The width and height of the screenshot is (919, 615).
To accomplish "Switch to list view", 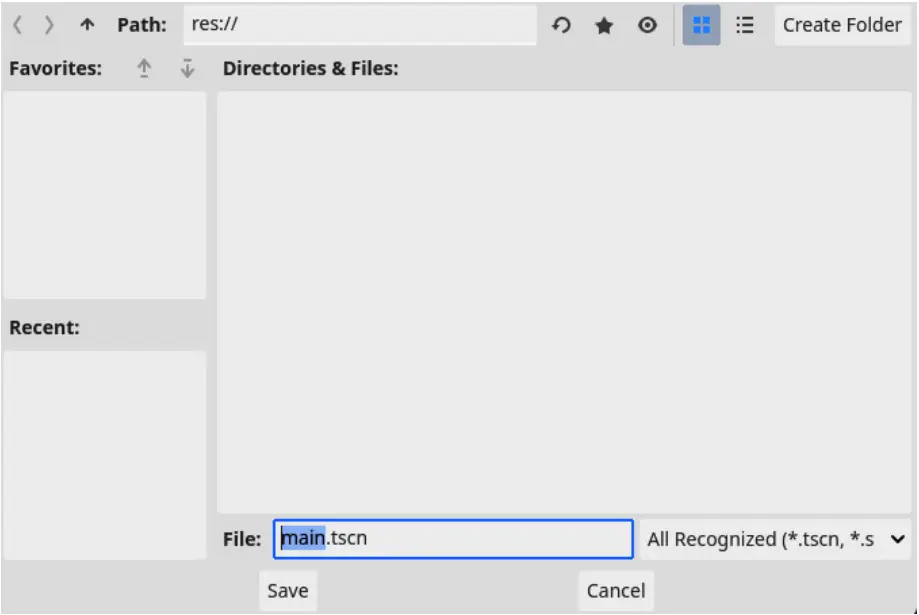I will click(x=744, y=26).
